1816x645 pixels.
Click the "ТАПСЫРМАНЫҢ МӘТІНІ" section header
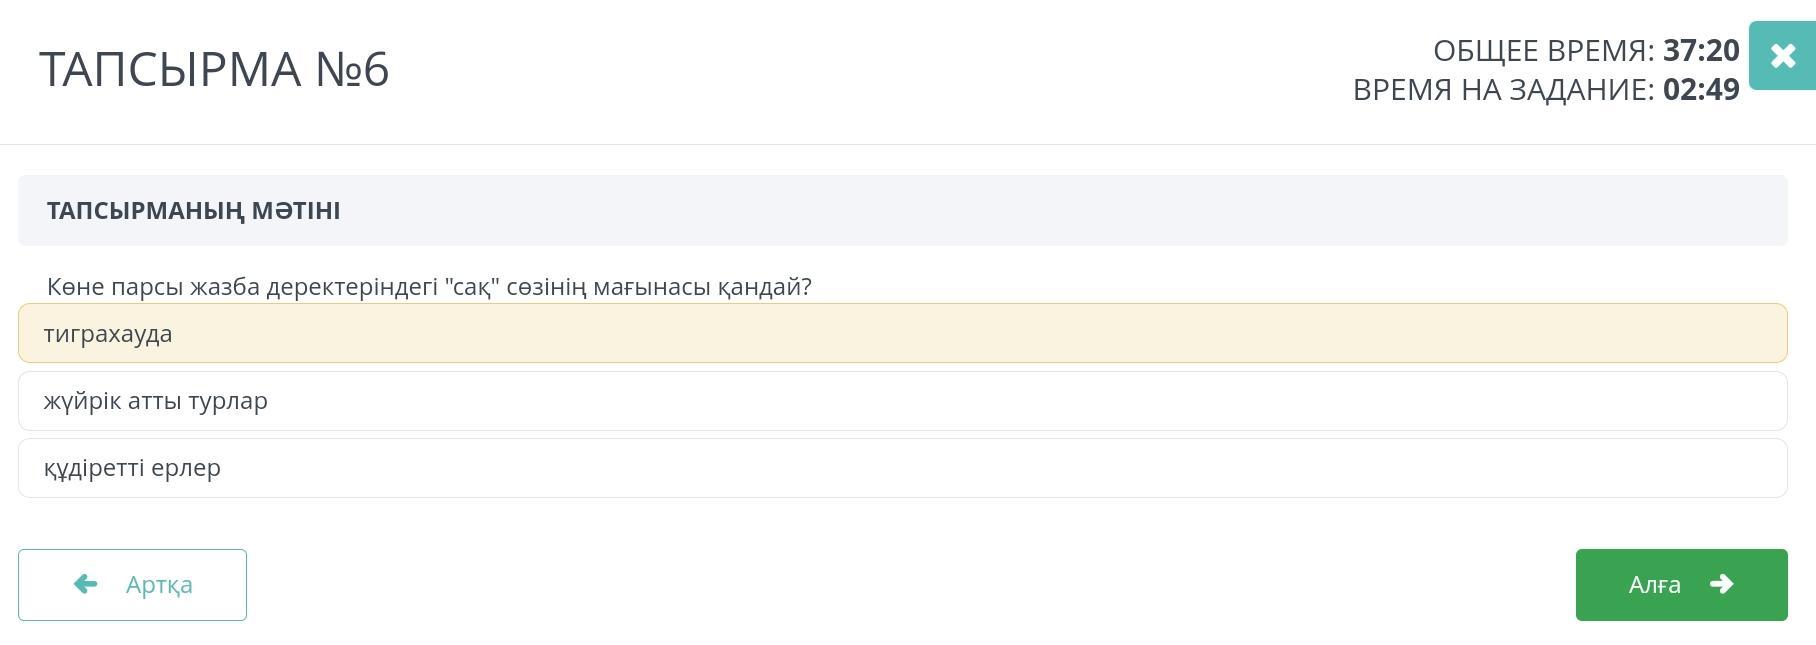tap(193, 211)
